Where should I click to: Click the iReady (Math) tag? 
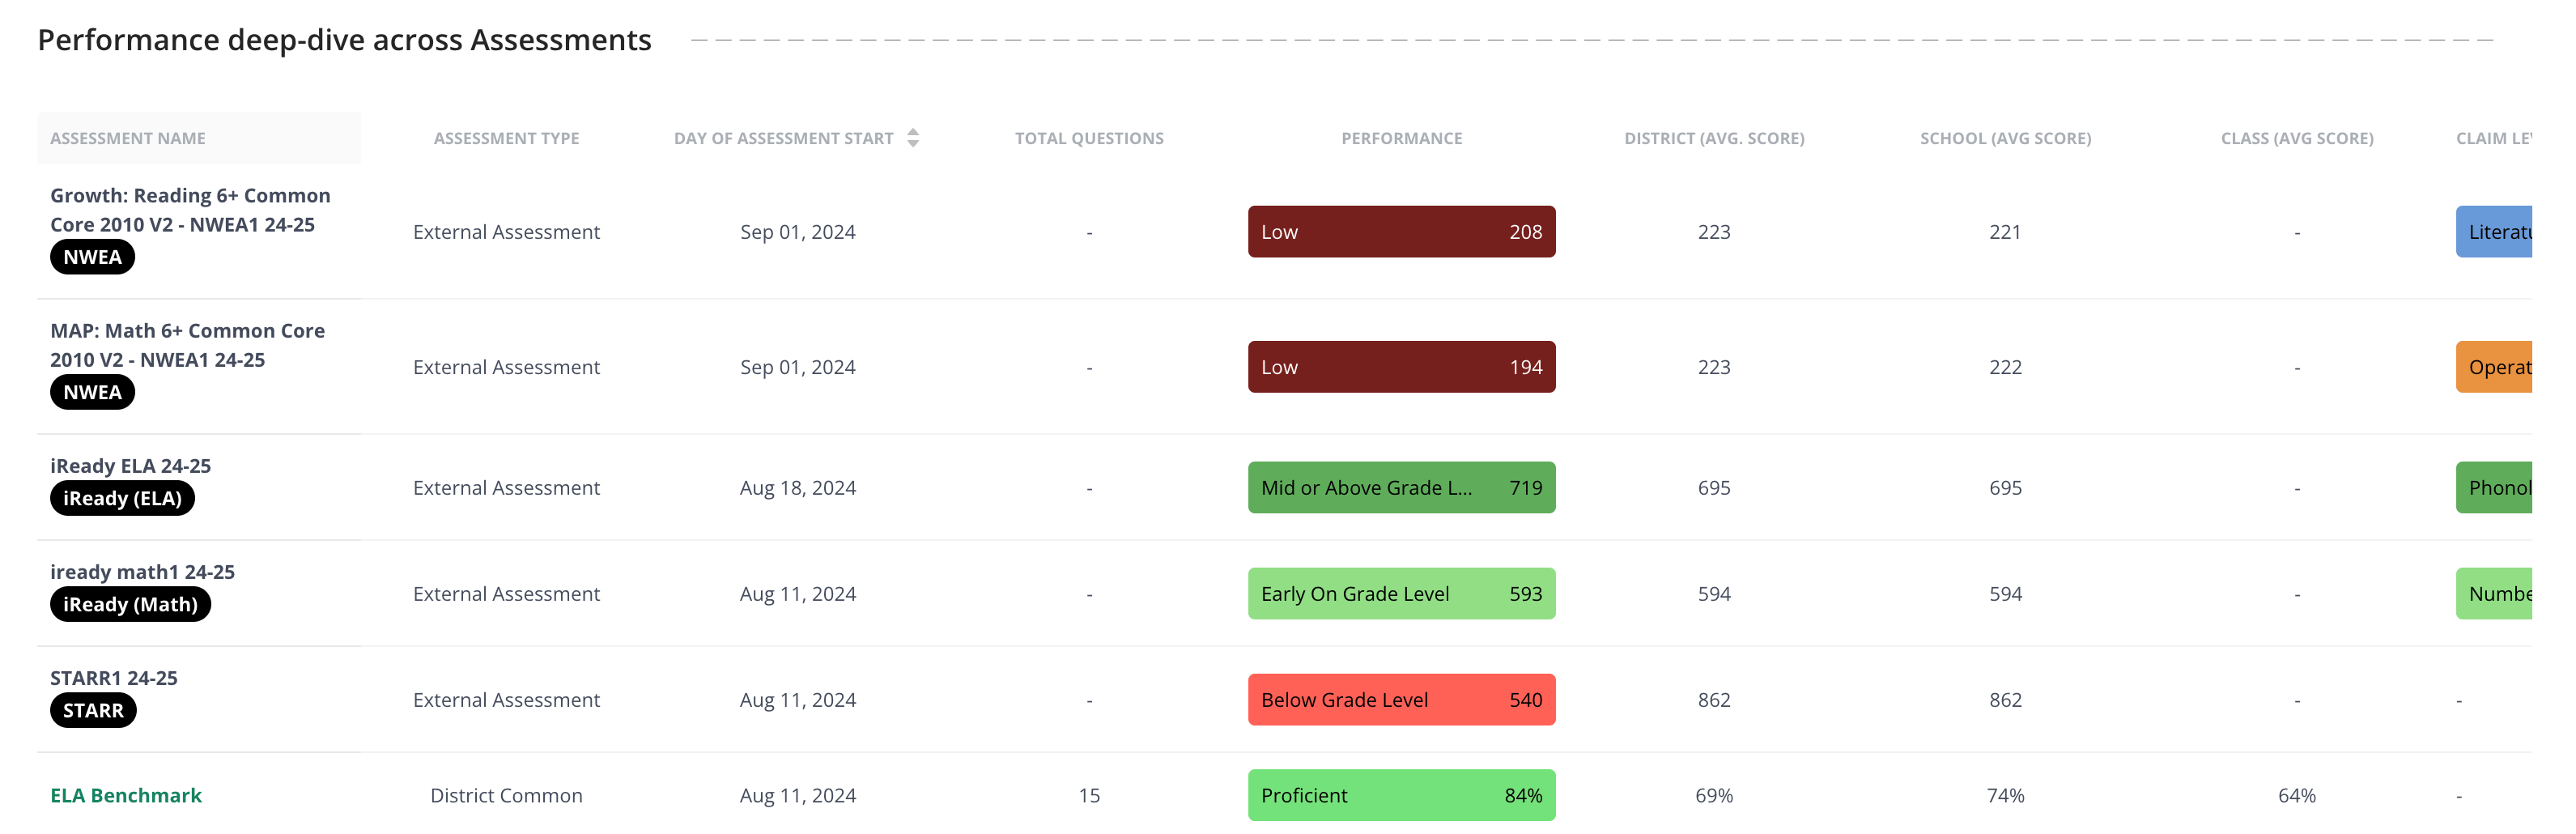[130, 604]
